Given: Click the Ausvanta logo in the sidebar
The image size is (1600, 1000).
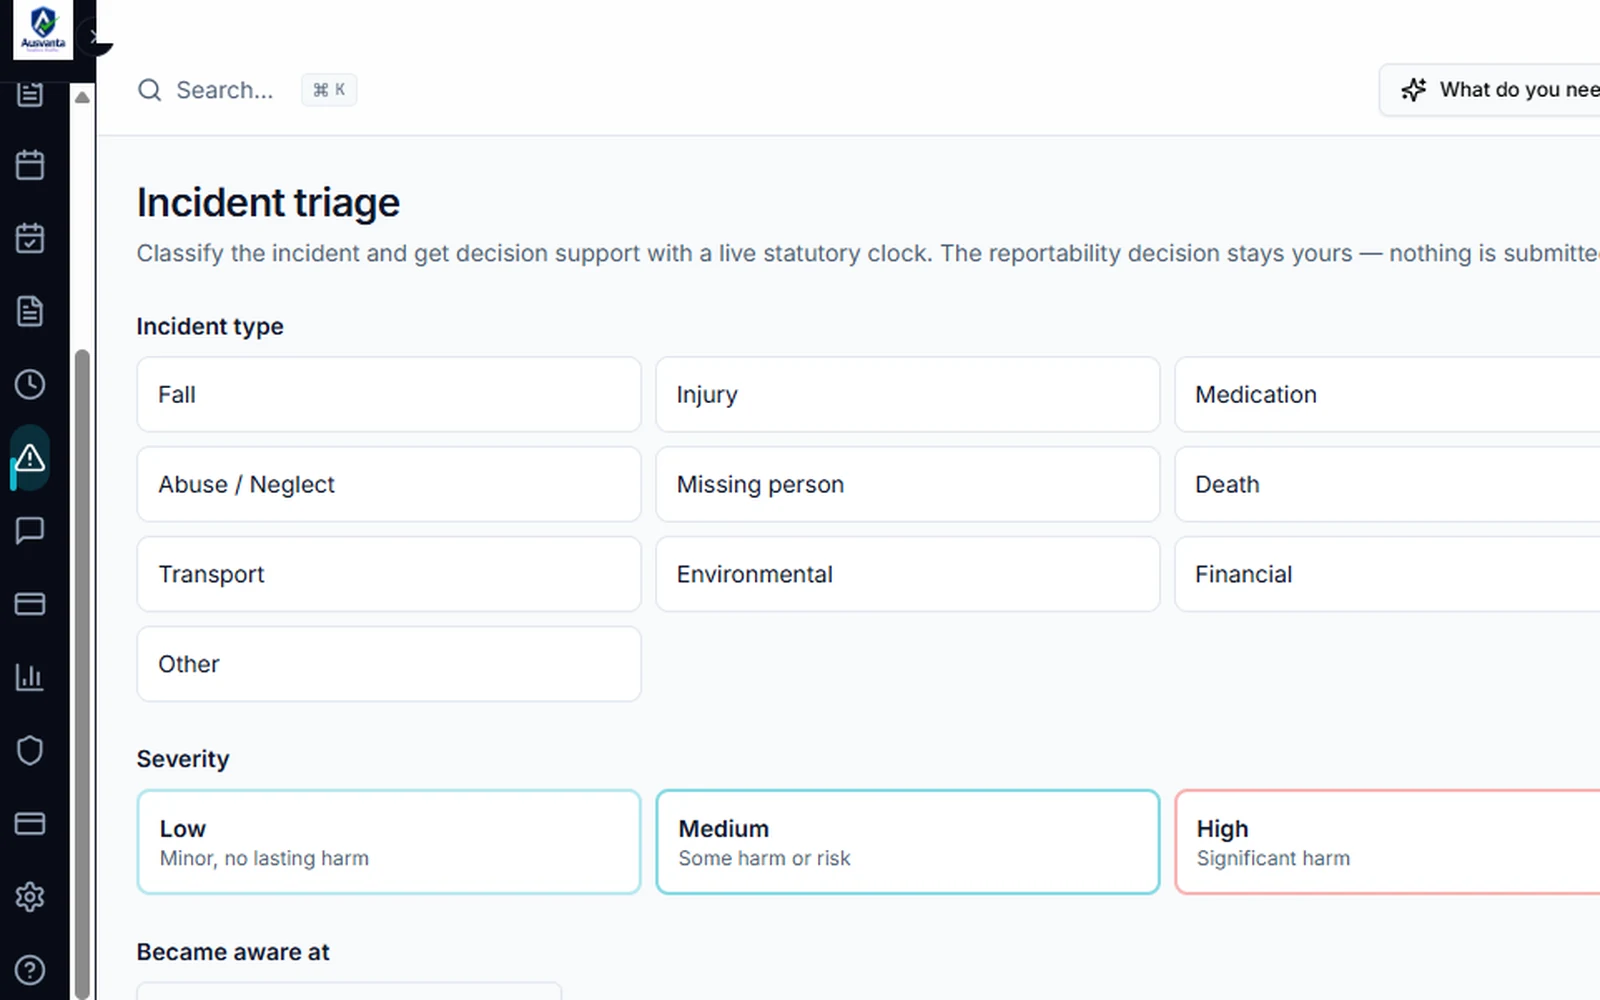Looking at the screenshot, I should click(x=43, y=30).
